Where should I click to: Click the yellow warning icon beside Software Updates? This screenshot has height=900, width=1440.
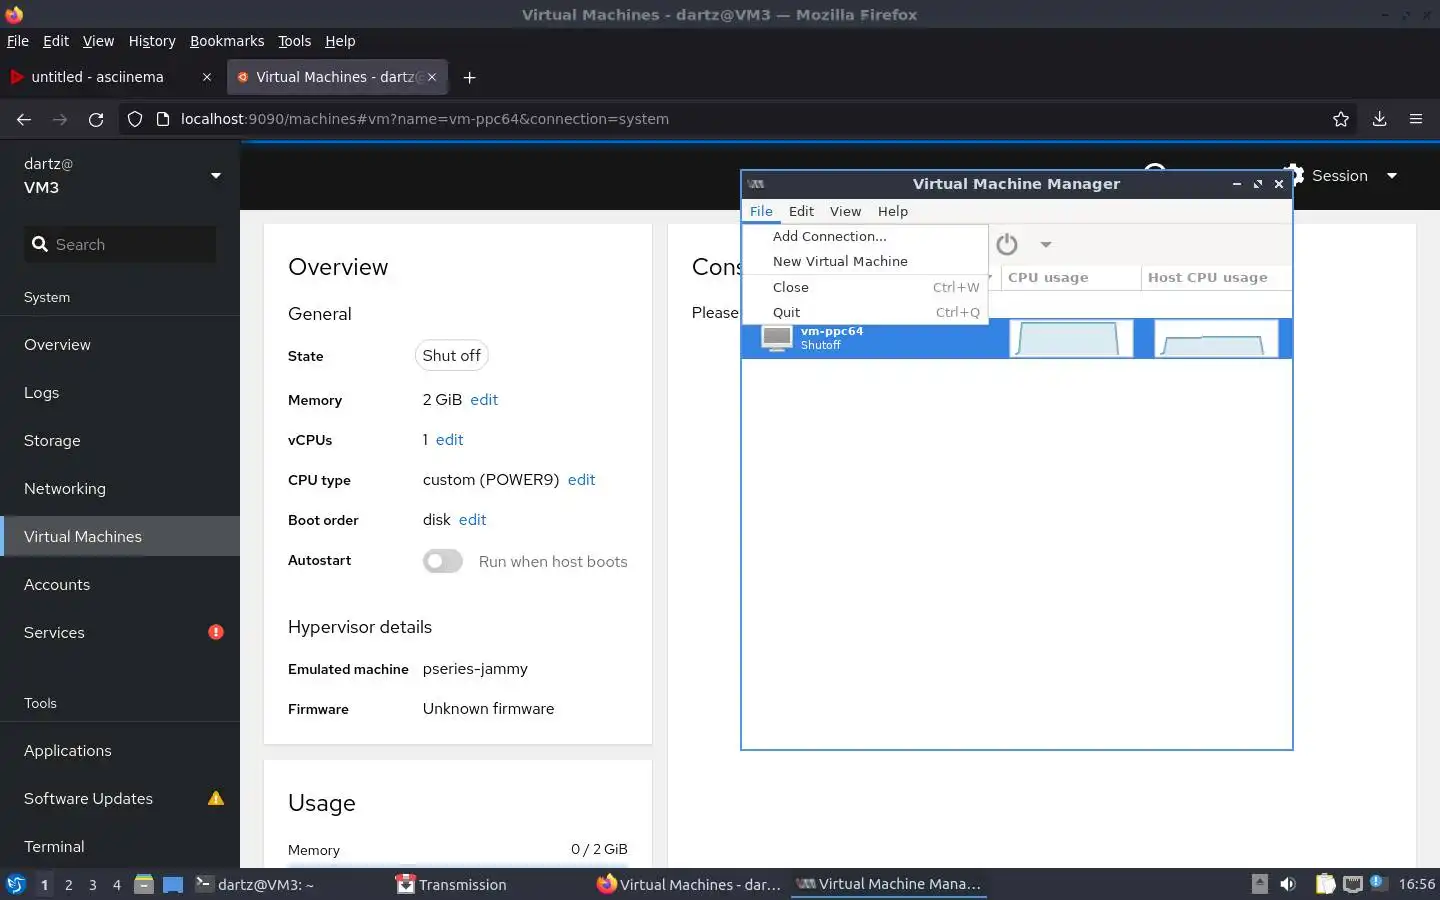pyautogui.click(x=215, y=798)
